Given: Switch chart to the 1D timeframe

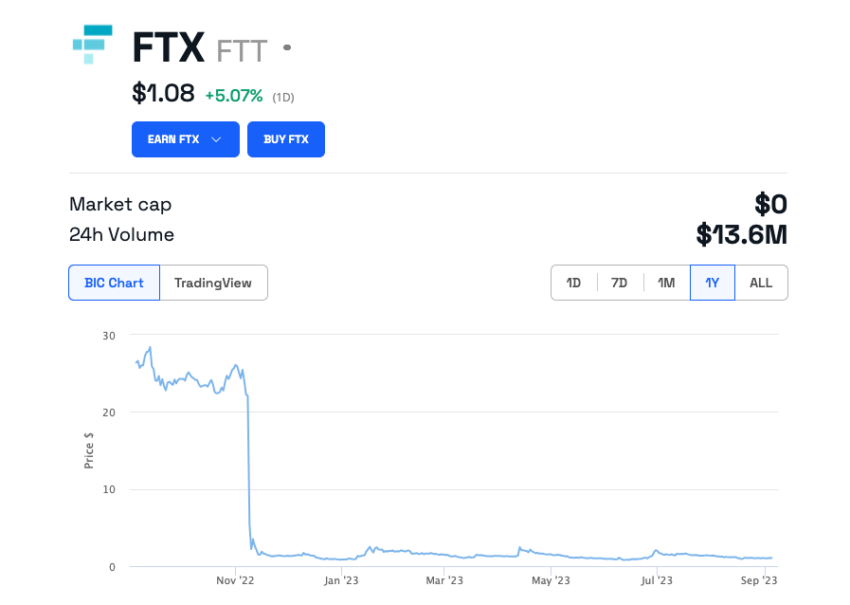Looking at the screenshot, I should [573, 283].
